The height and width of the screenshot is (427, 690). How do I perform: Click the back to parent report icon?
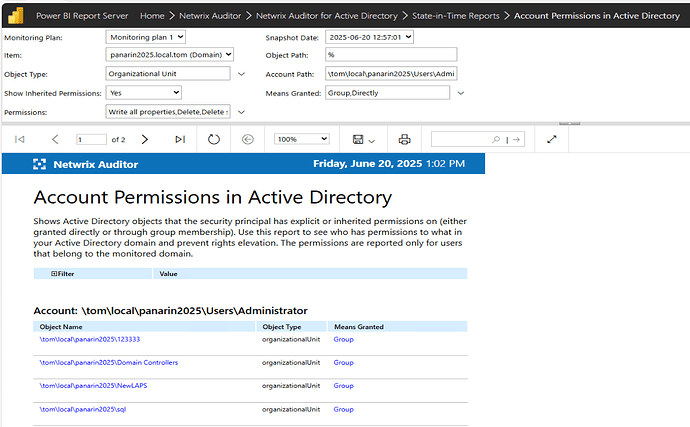pyautogui.click(x=248, y=140)
